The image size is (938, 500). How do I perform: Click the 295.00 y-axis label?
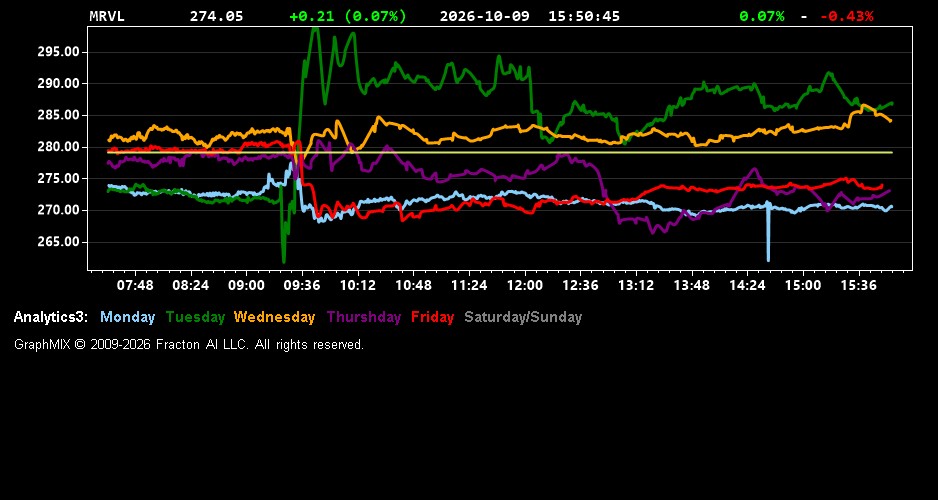pos(59,52)
